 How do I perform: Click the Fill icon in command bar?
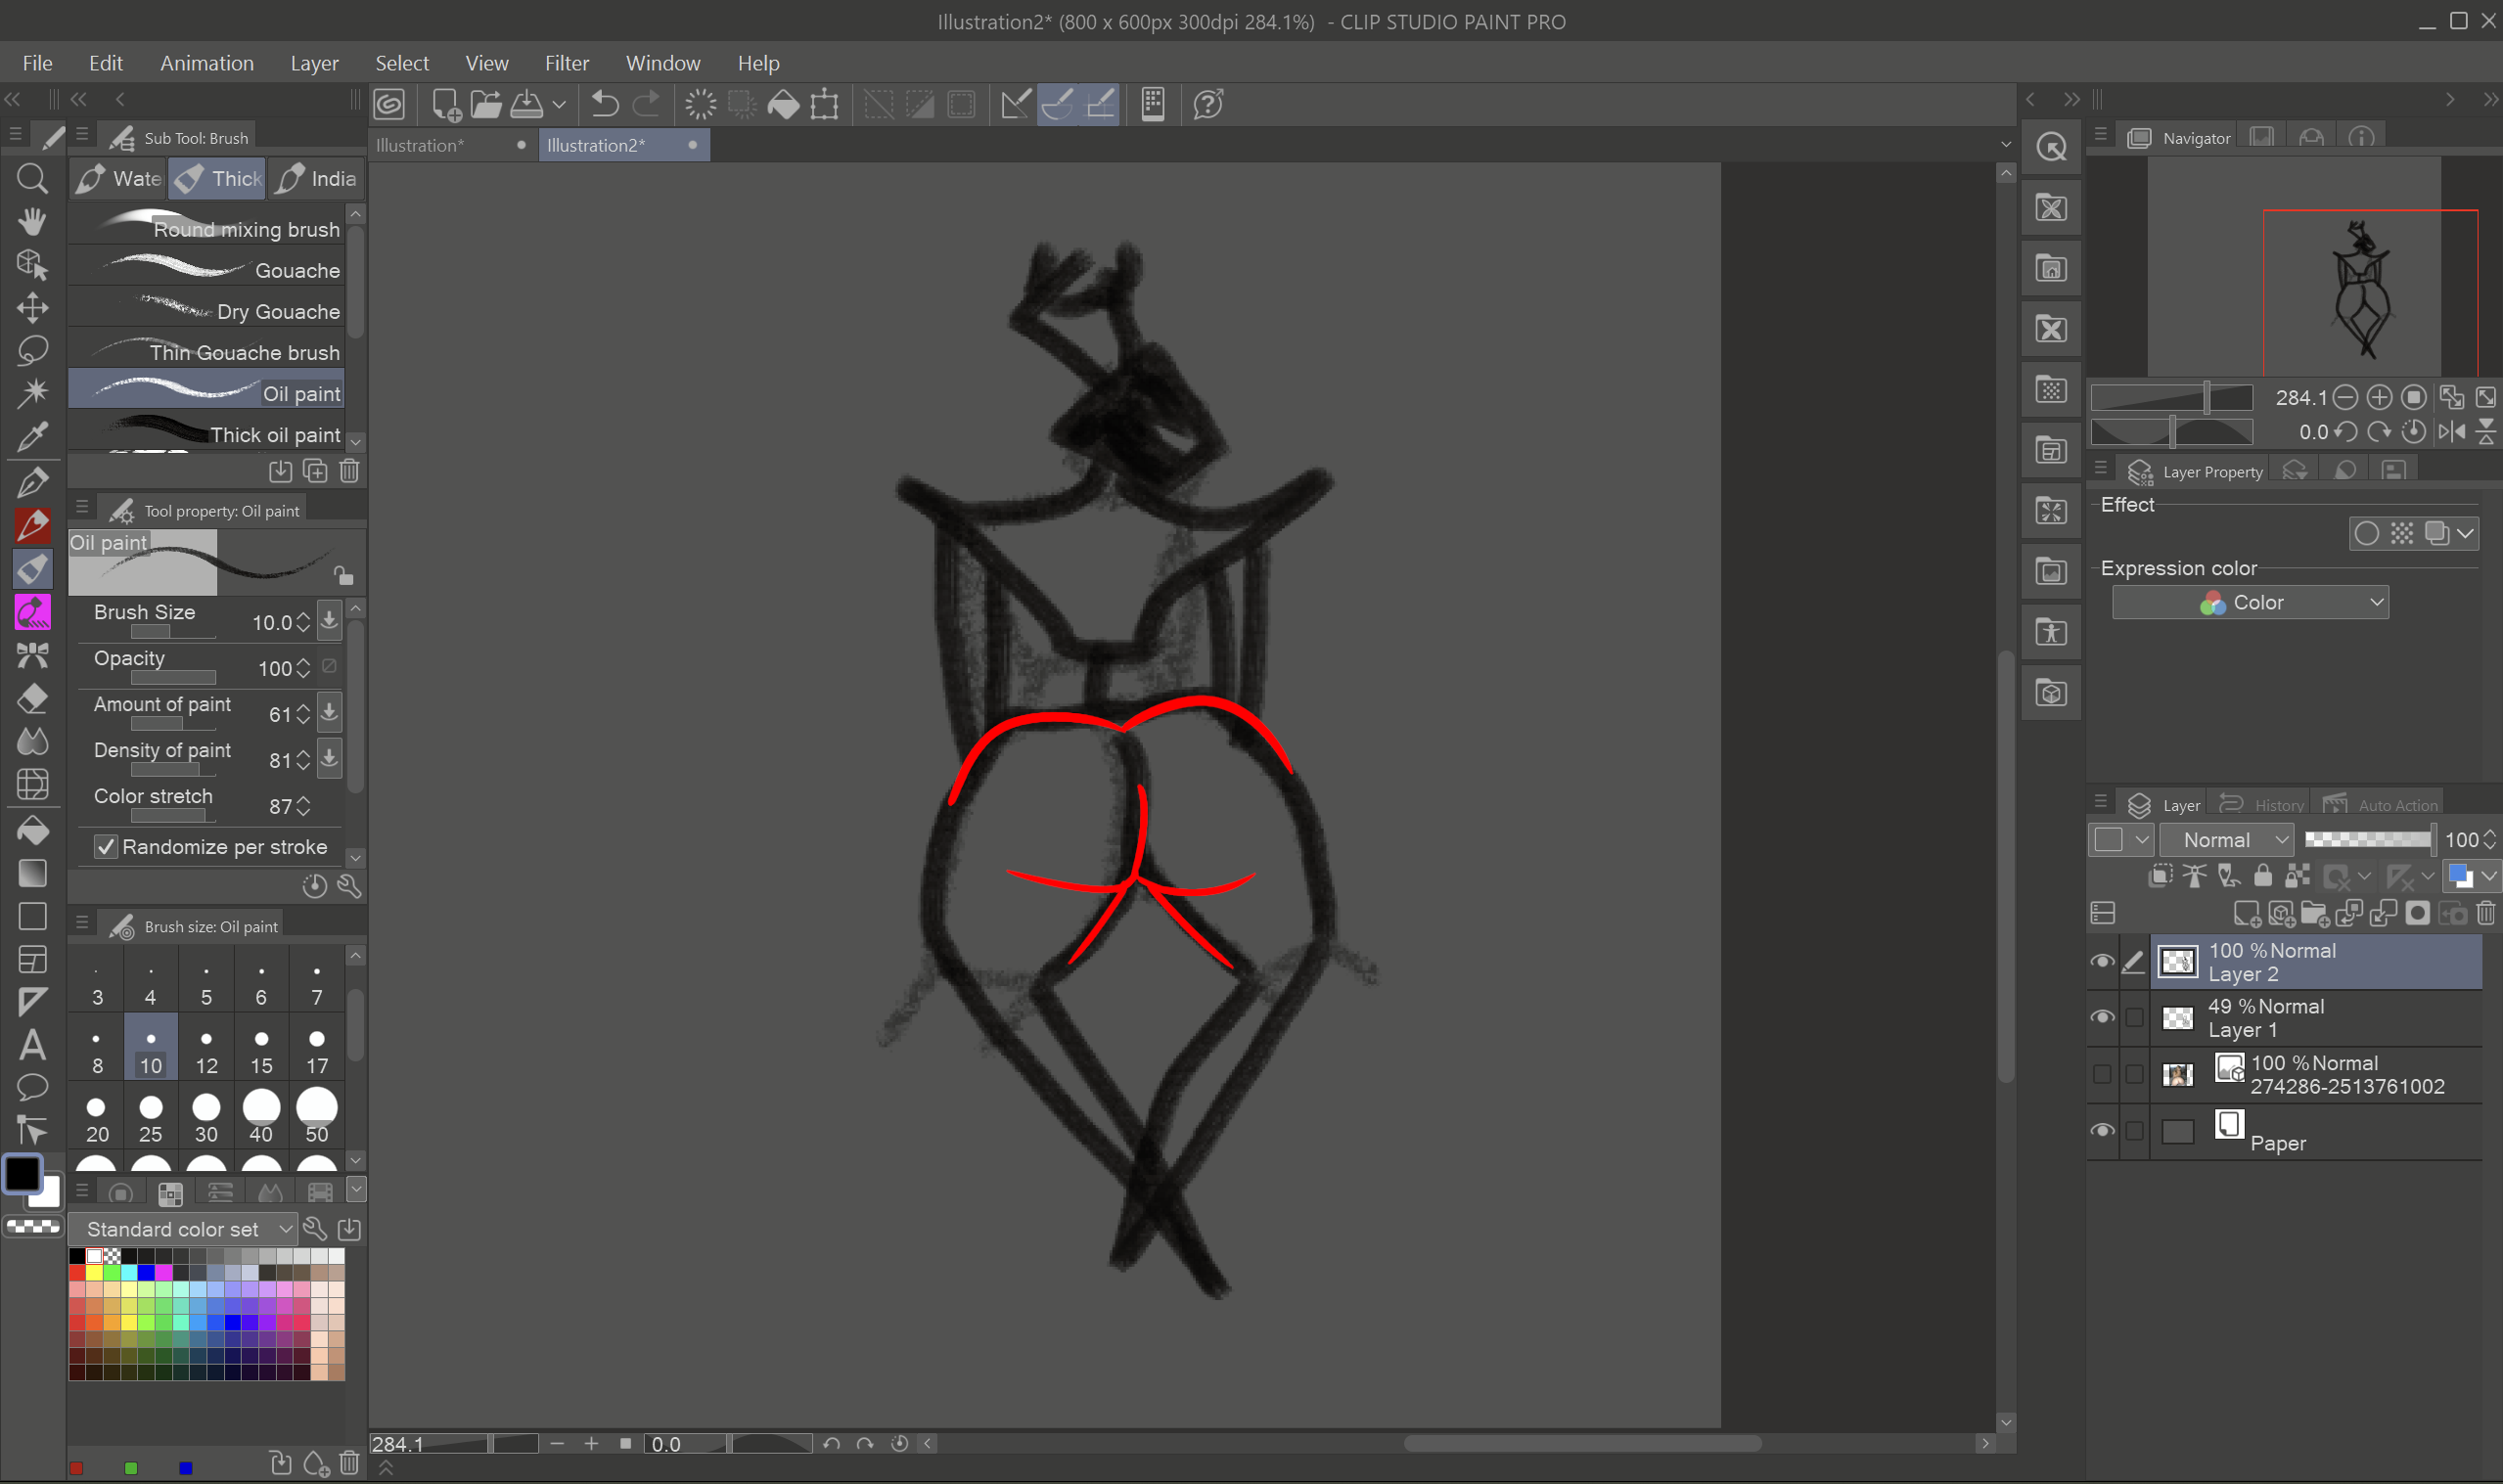[x=783, y=104]
